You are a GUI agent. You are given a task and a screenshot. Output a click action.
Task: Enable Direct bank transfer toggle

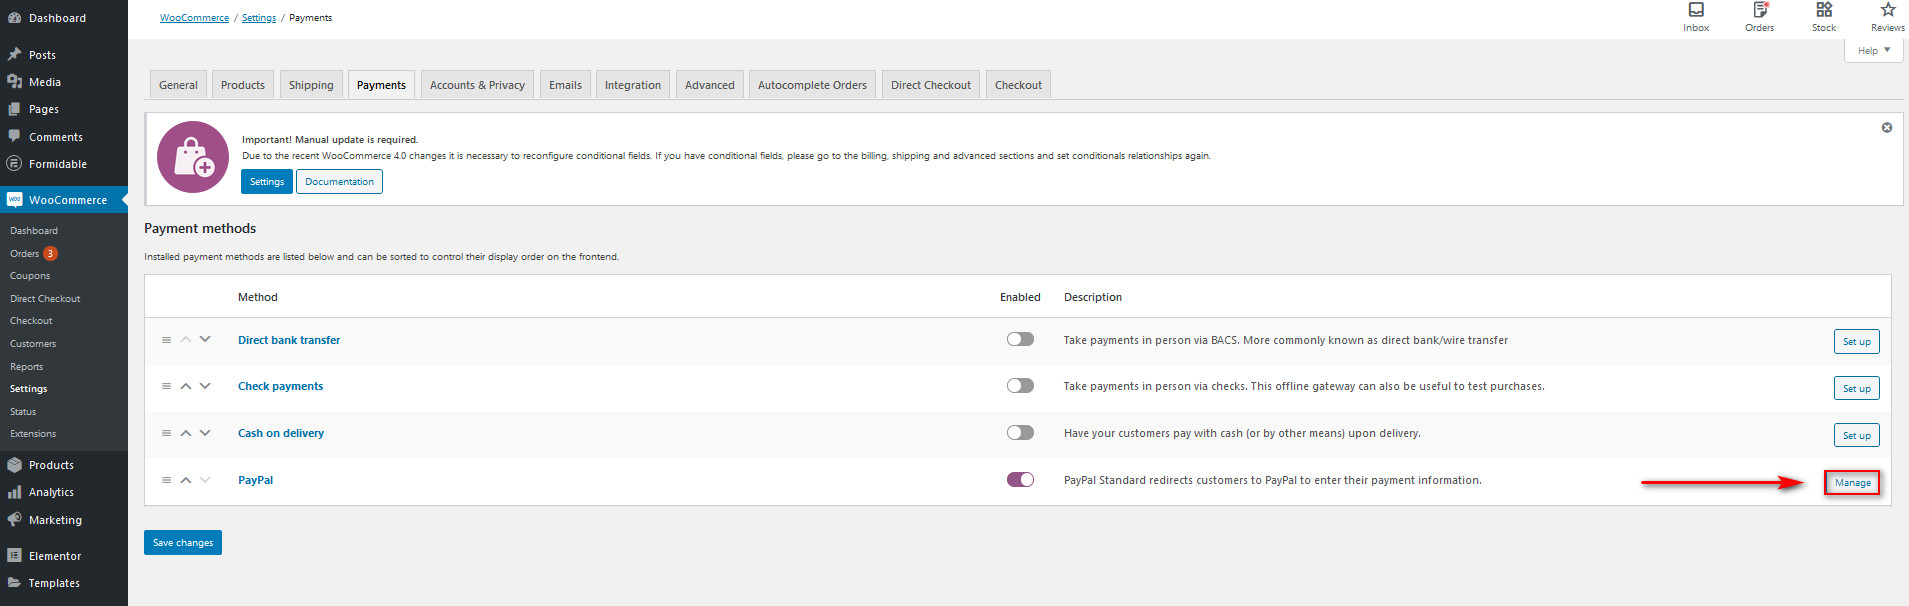coord(1020,340)
